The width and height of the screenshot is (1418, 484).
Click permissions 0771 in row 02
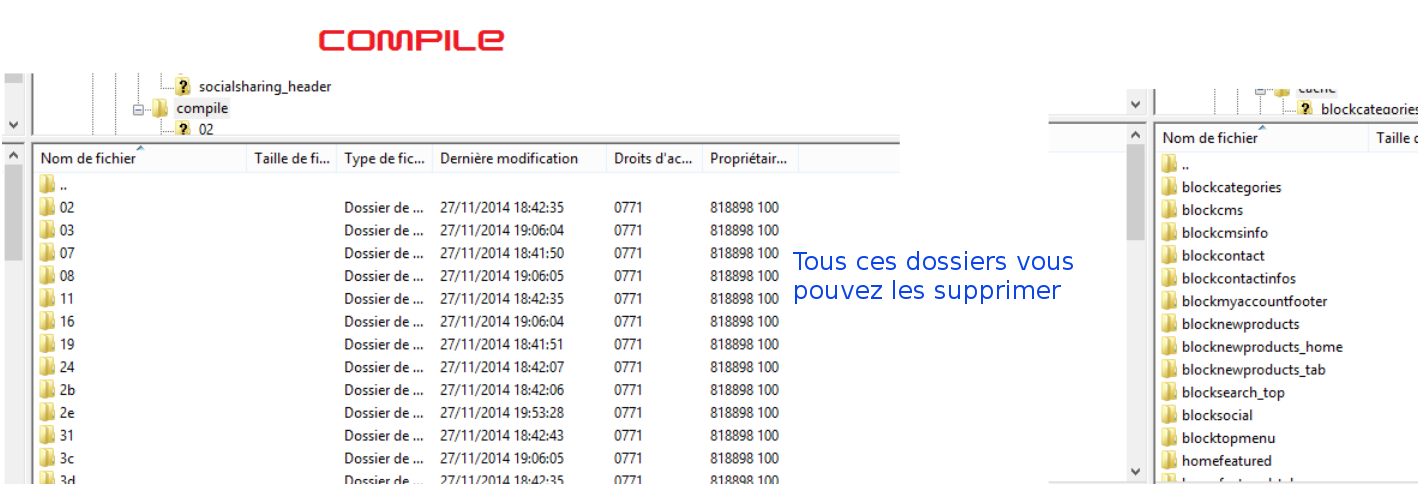[x=628, y=207]
